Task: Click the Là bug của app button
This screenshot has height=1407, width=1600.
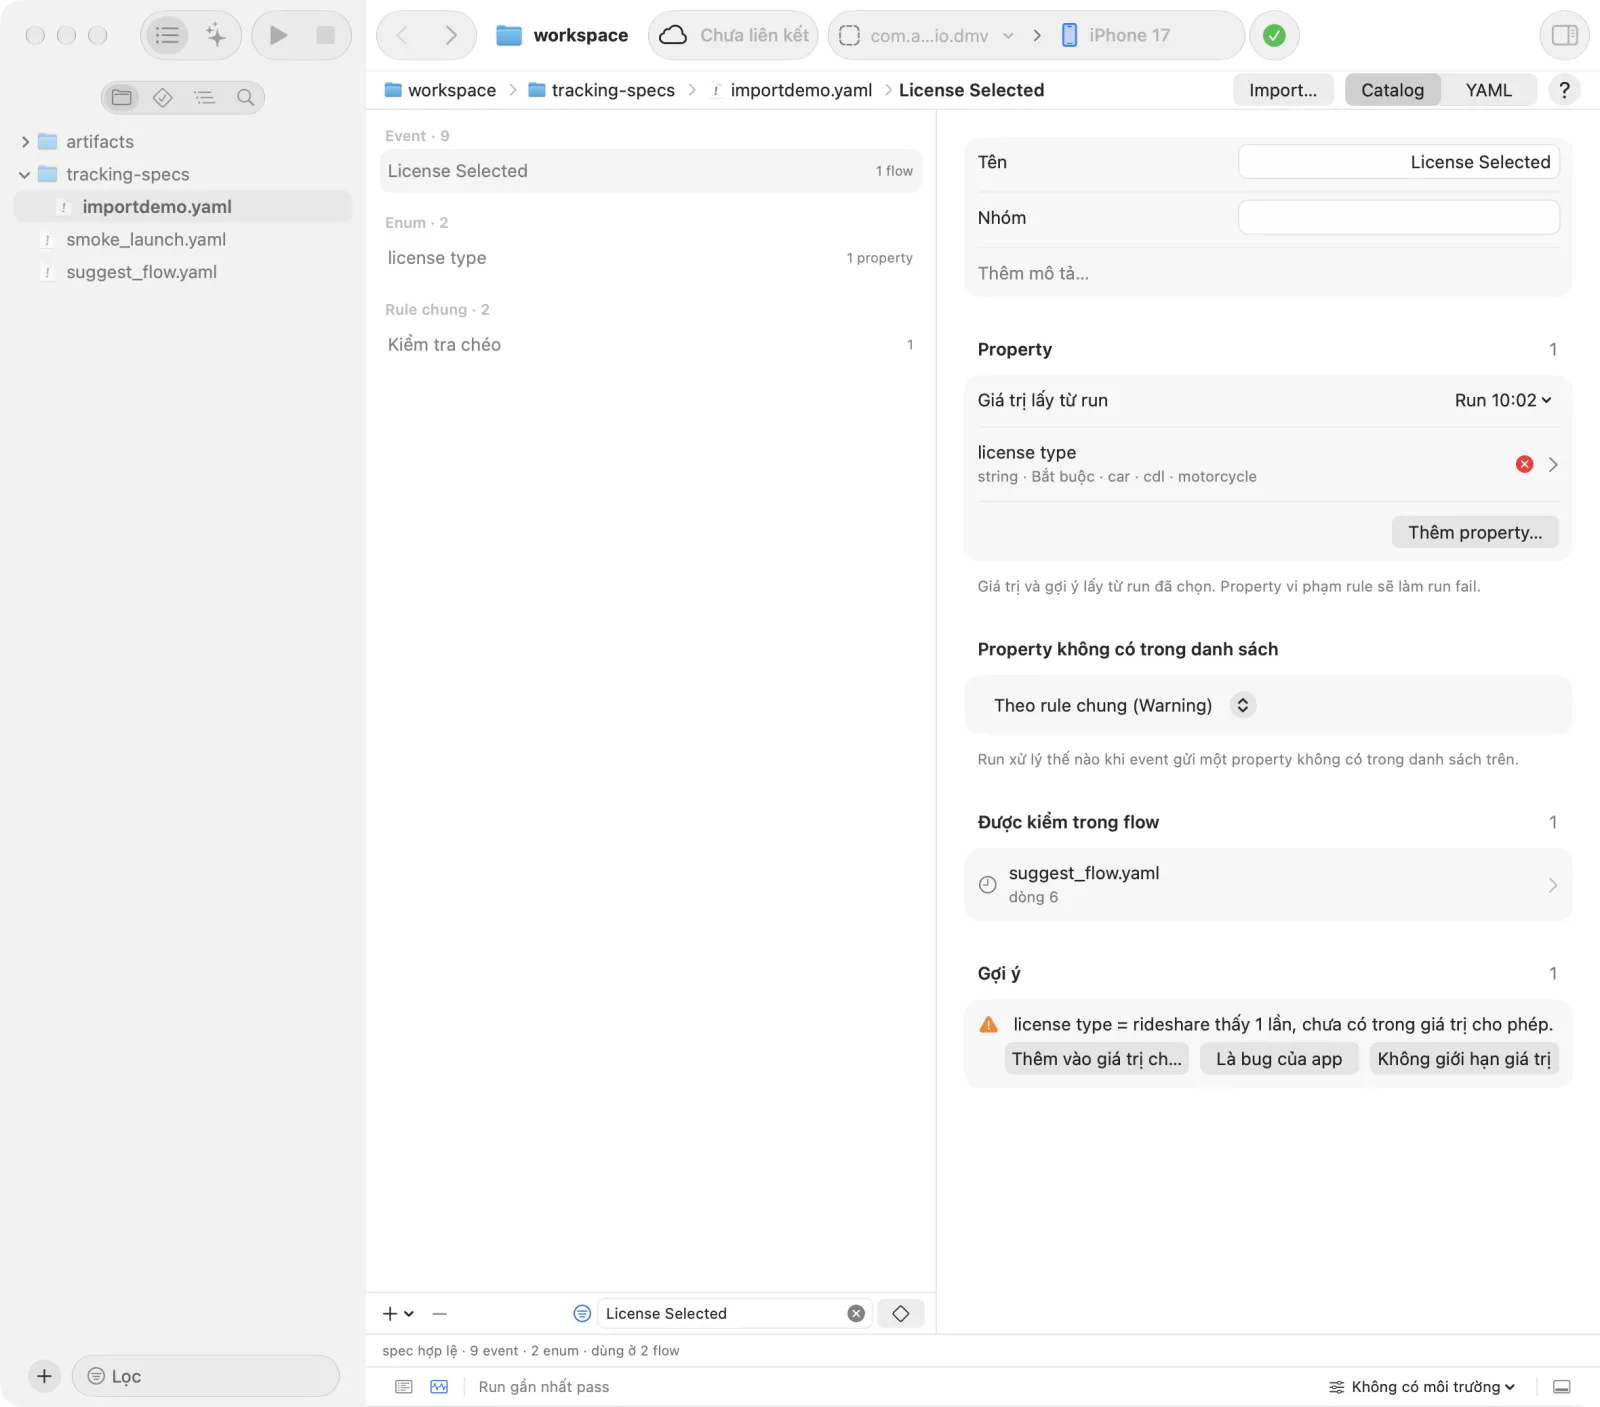Action: pyautogui.click(x=1279, y=1059)
